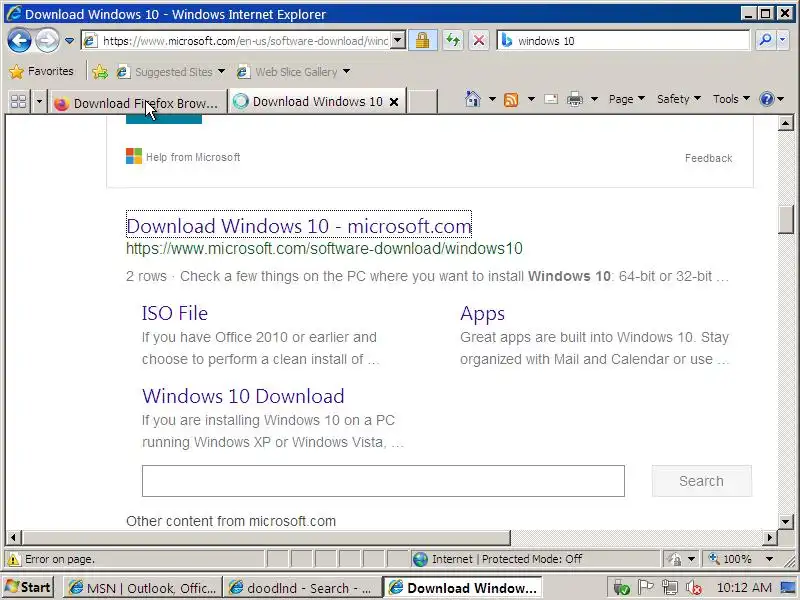Switch to Download Firefox Browser tab
This screenshot has height=600, width=800.
pyautogui.click(x=138, y=103)
